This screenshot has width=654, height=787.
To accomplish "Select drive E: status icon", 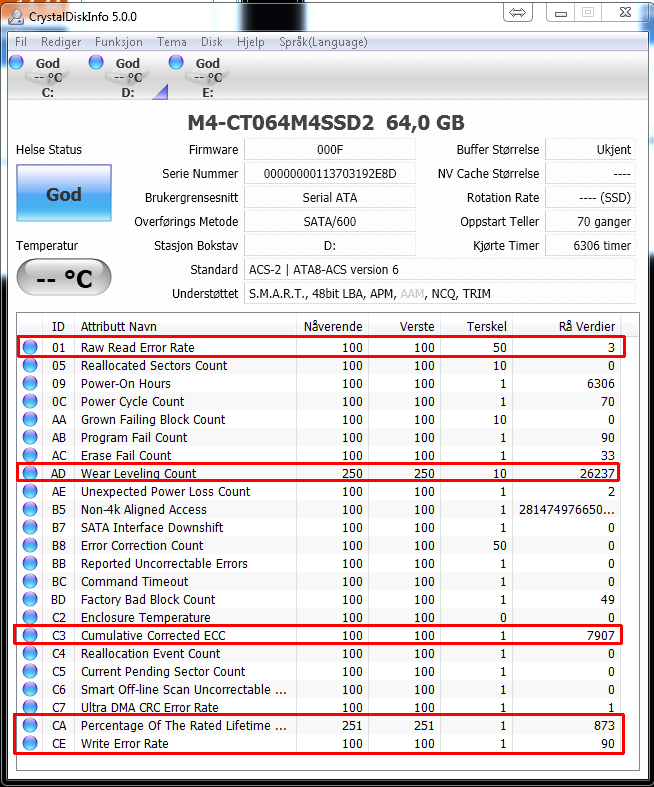I will click(176, 62).
